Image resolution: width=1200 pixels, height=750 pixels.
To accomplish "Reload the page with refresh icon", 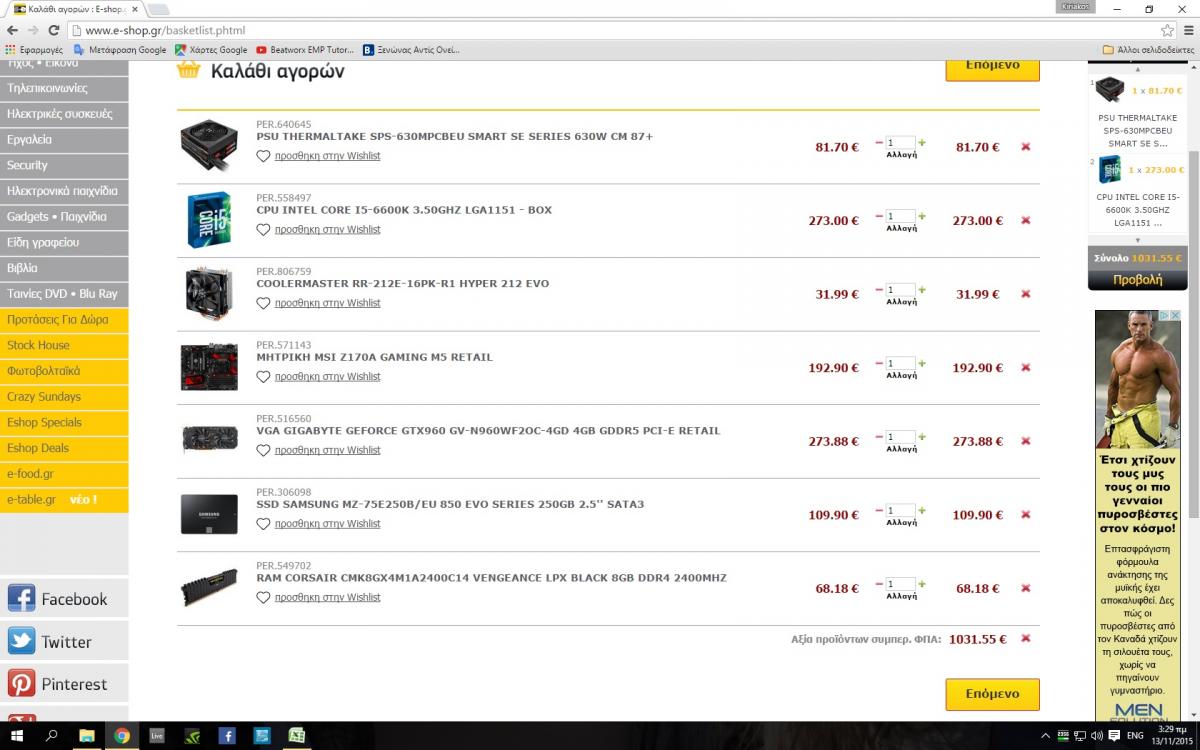I will [x=55, y=30].
